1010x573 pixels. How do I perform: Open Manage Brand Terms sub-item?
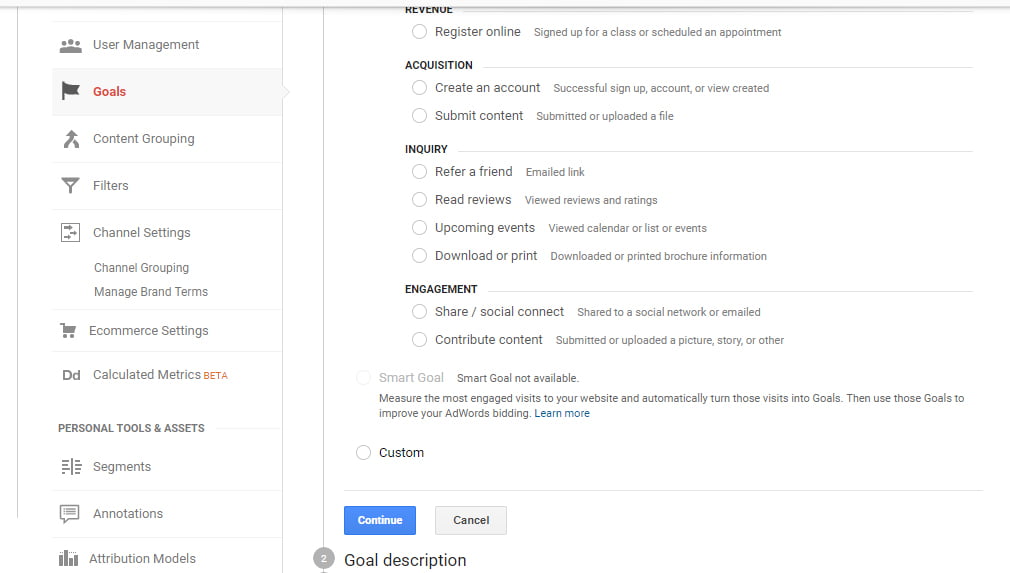(x=151, y=292)
